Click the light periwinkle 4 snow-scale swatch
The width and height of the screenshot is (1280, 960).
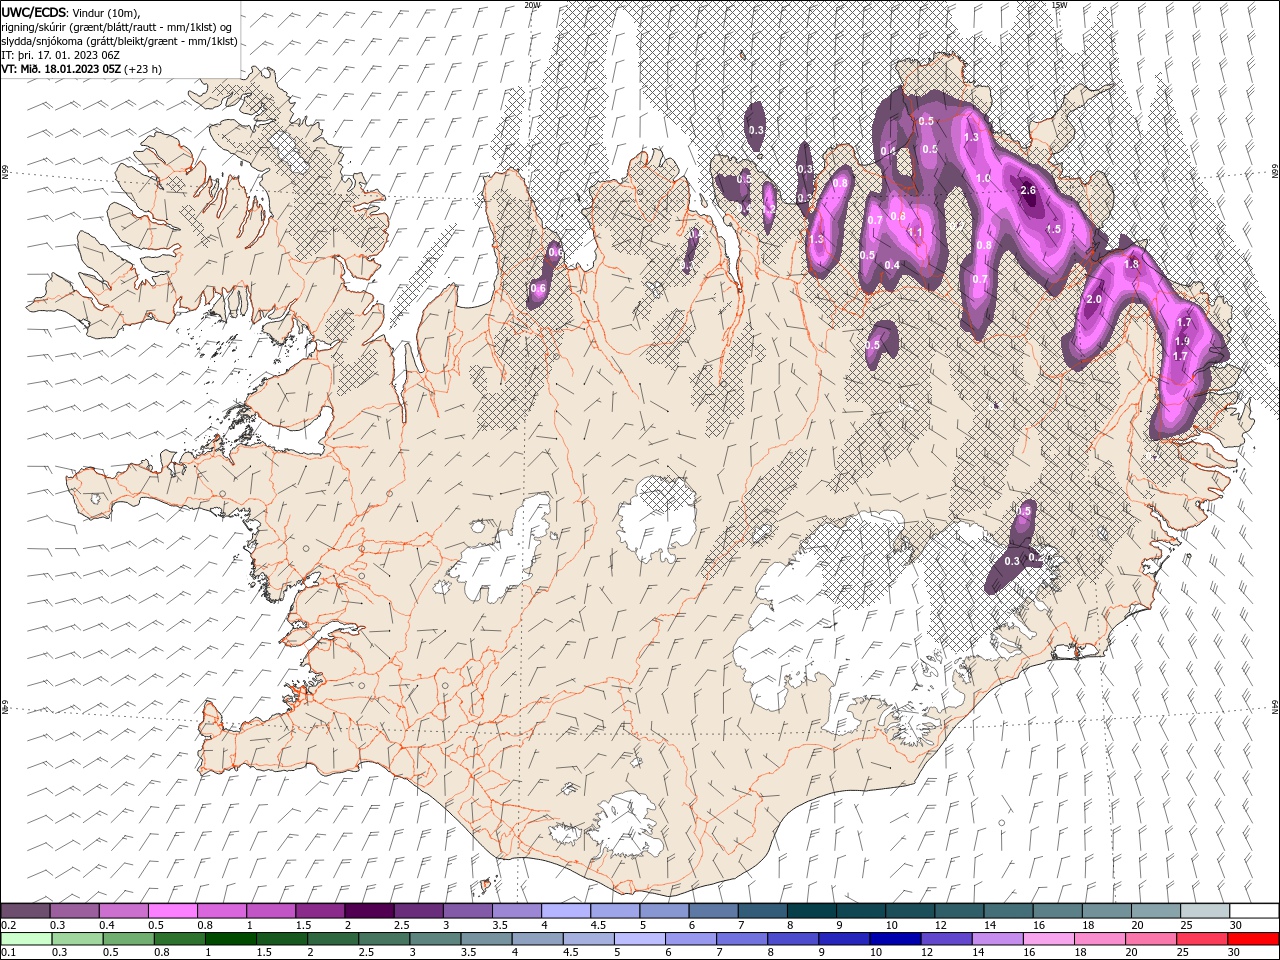pyautogui.click(x=565, y=911)
